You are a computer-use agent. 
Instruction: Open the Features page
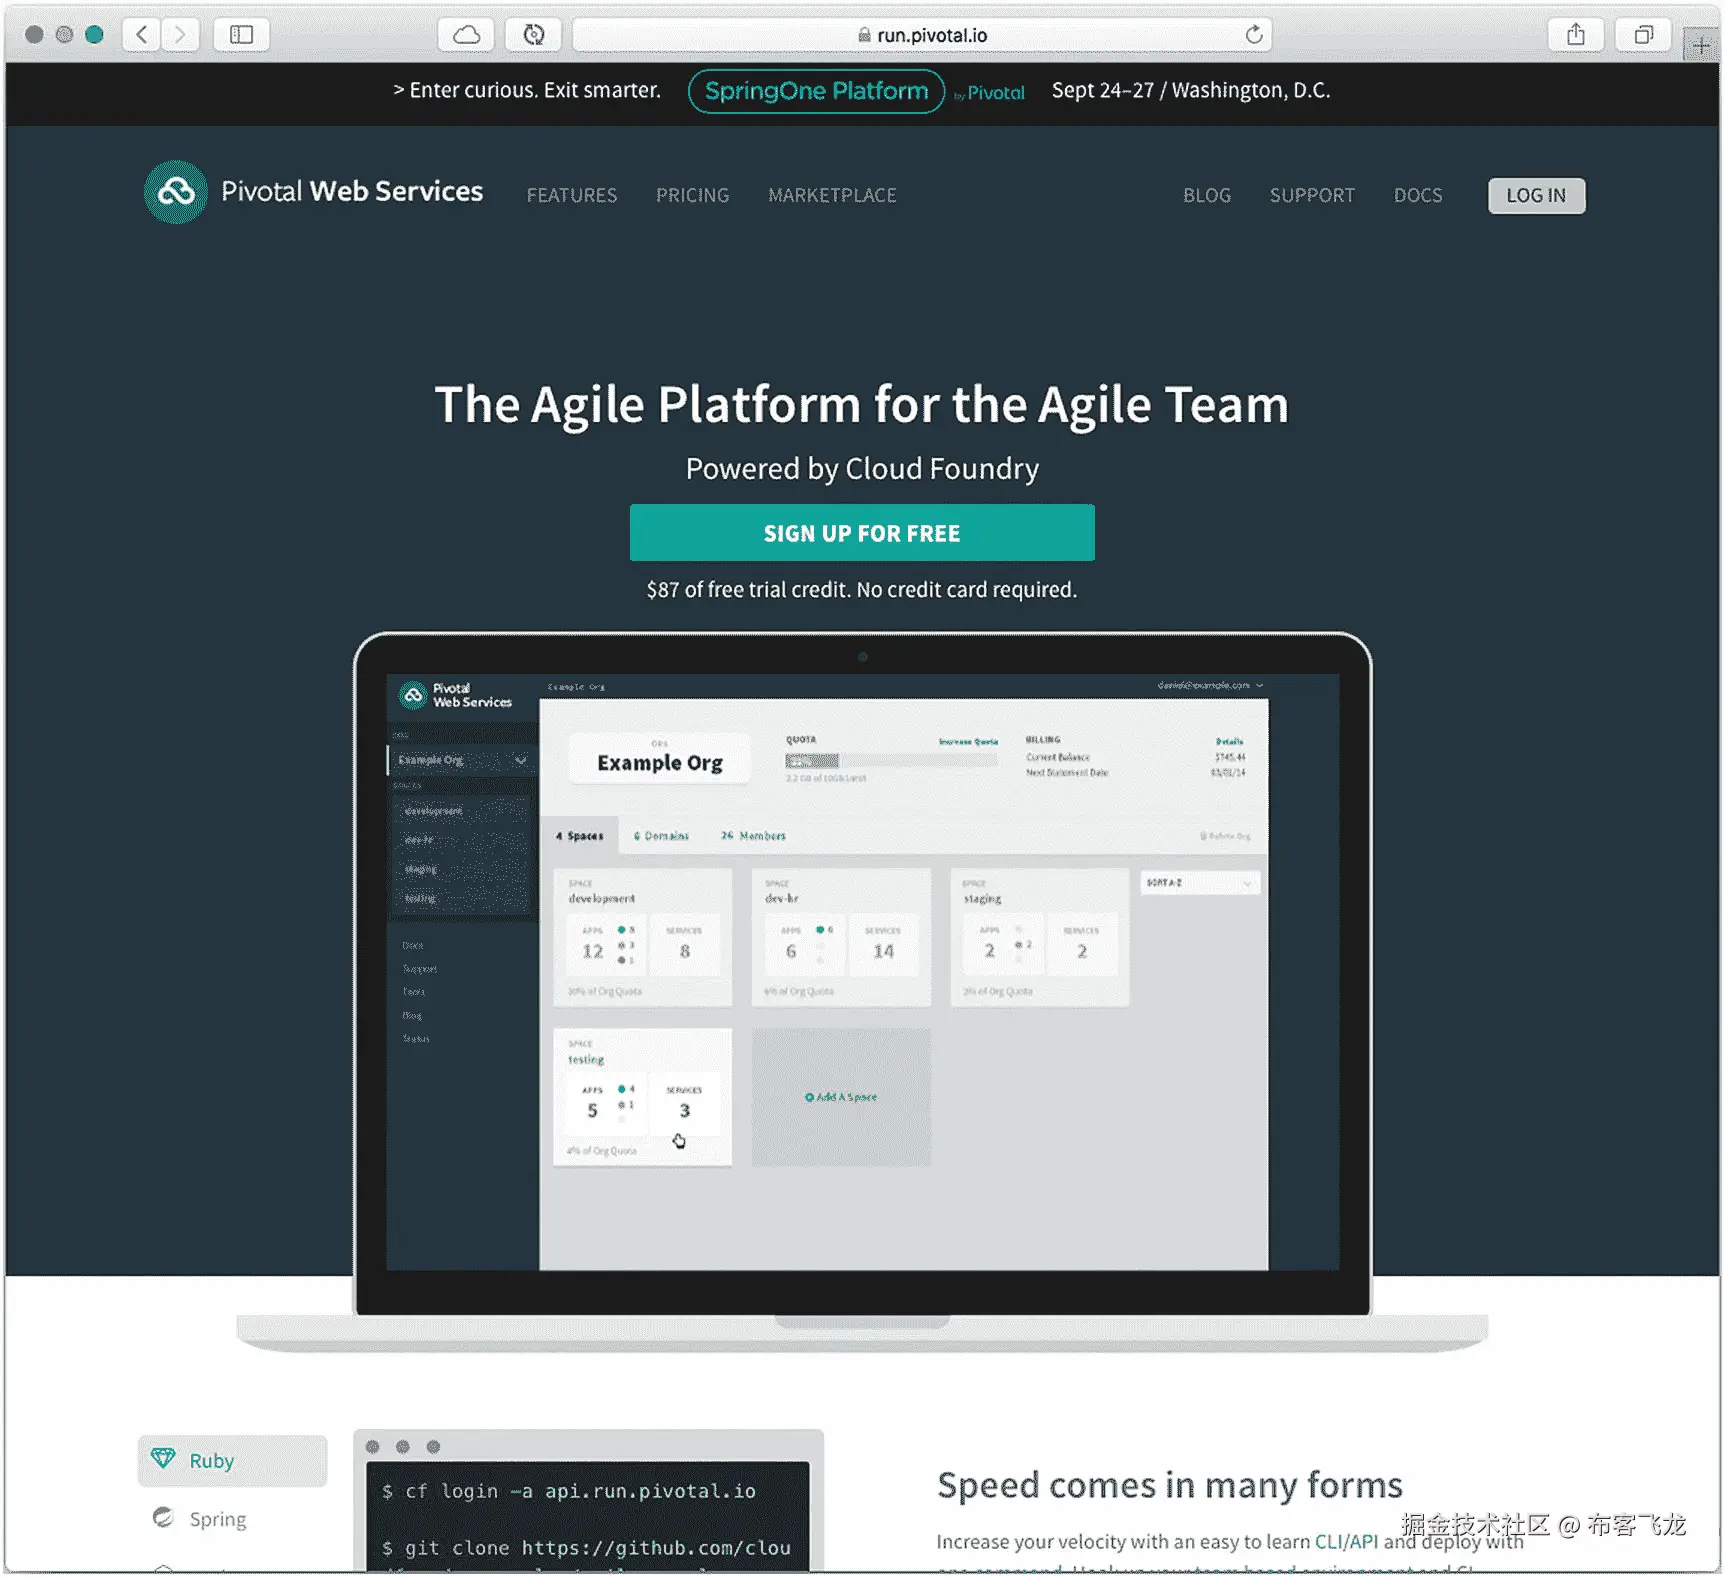(572, 195)
